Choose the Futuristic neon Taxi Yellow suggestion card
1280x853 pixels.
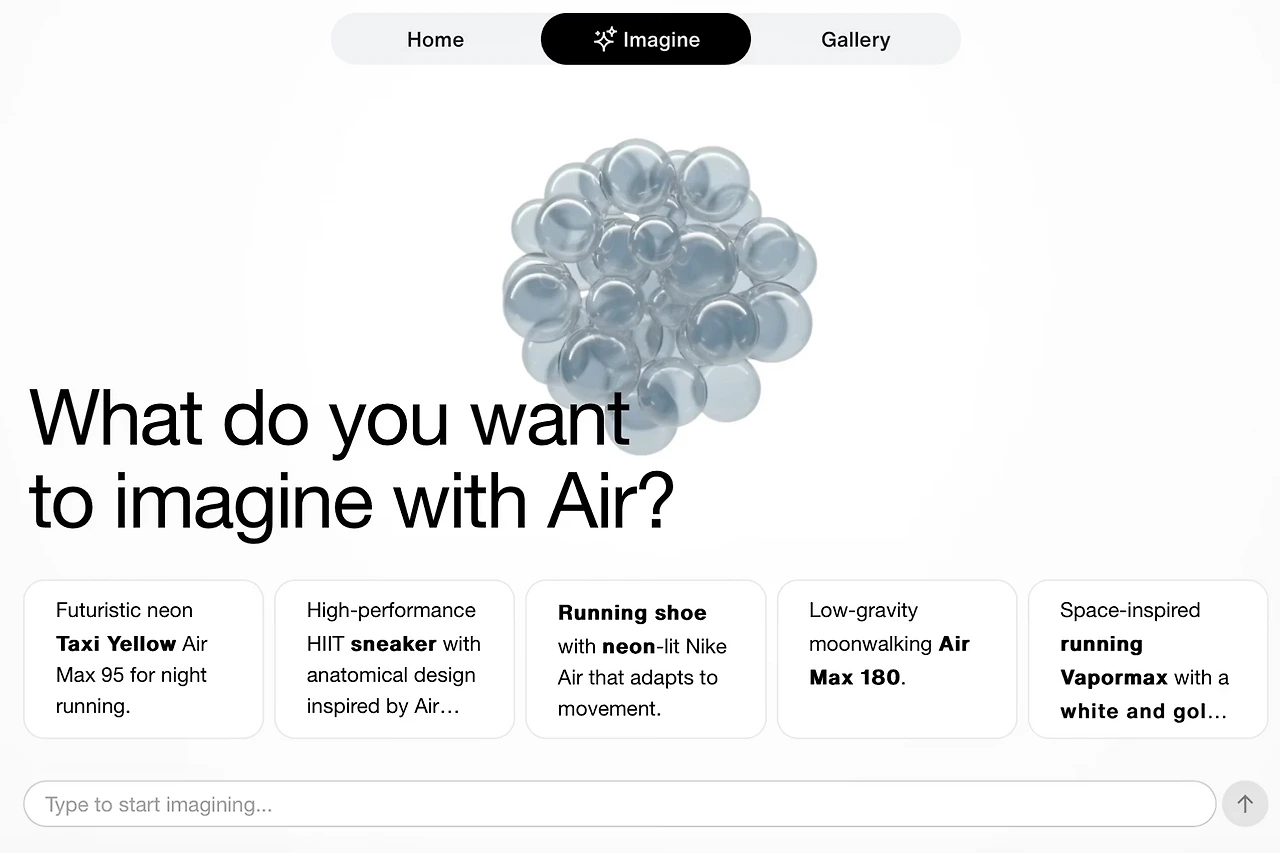pos(144,659)
